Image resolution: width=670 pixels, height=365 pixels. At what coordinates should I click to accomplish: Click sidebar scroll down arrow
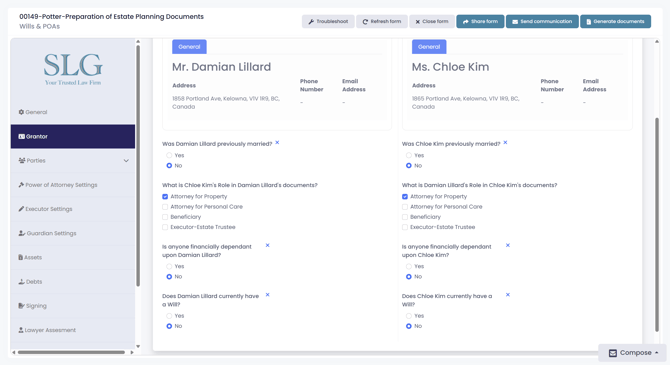click(138, 346)
